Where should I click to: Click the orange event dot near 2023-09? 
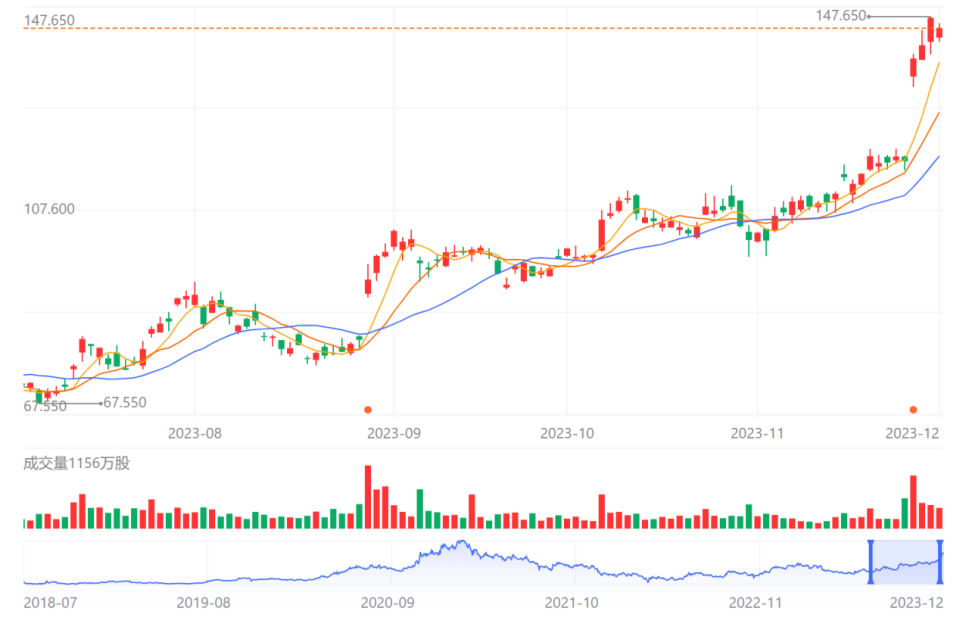(368, 410)
